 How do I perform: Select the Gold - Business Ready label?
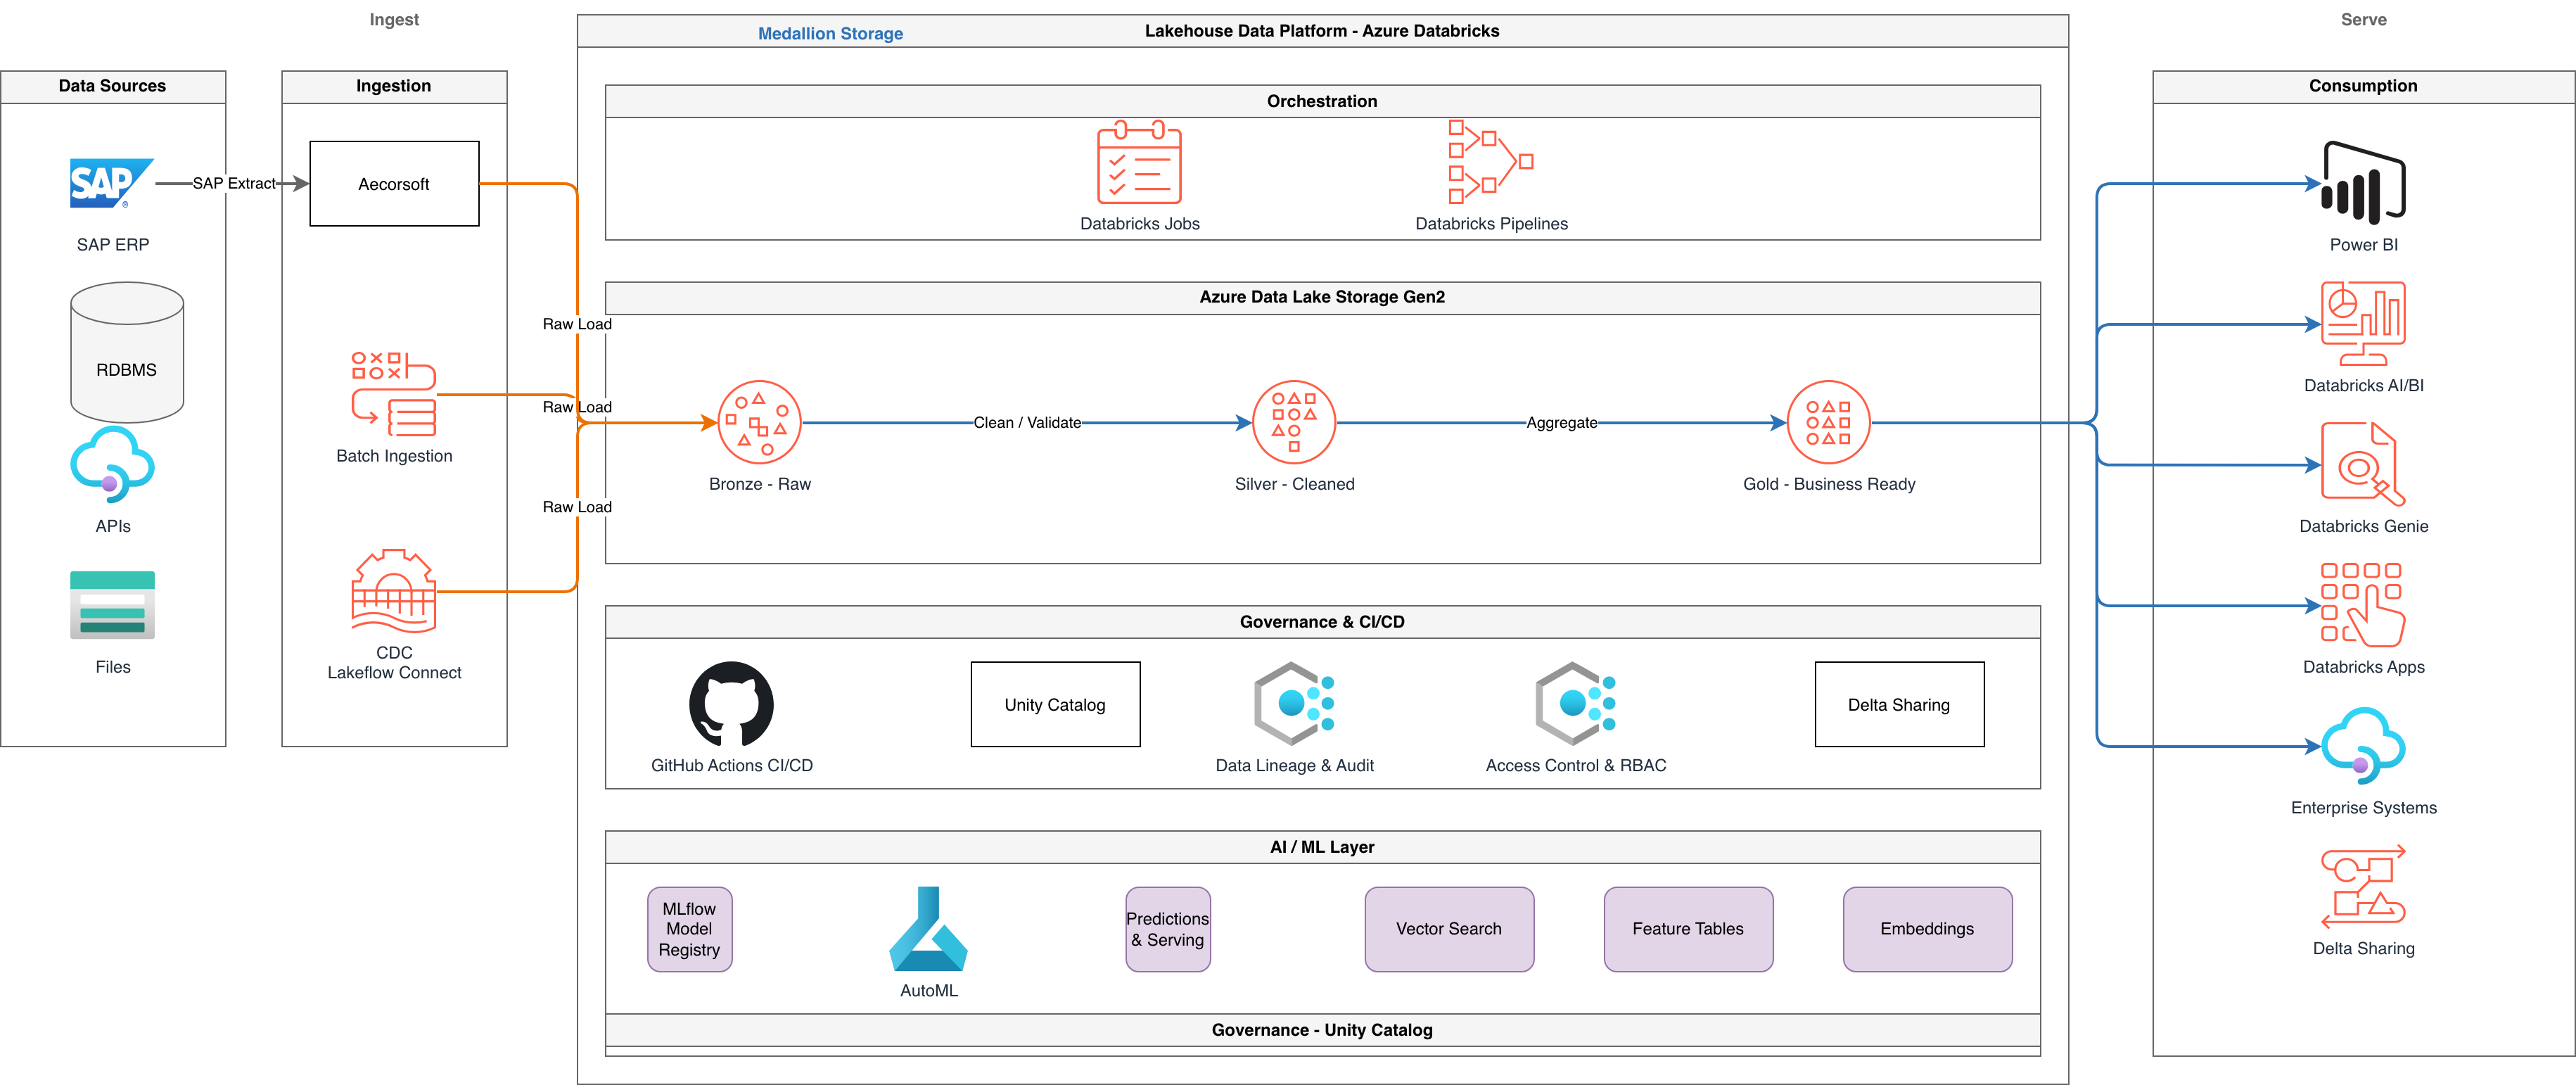1829,484
